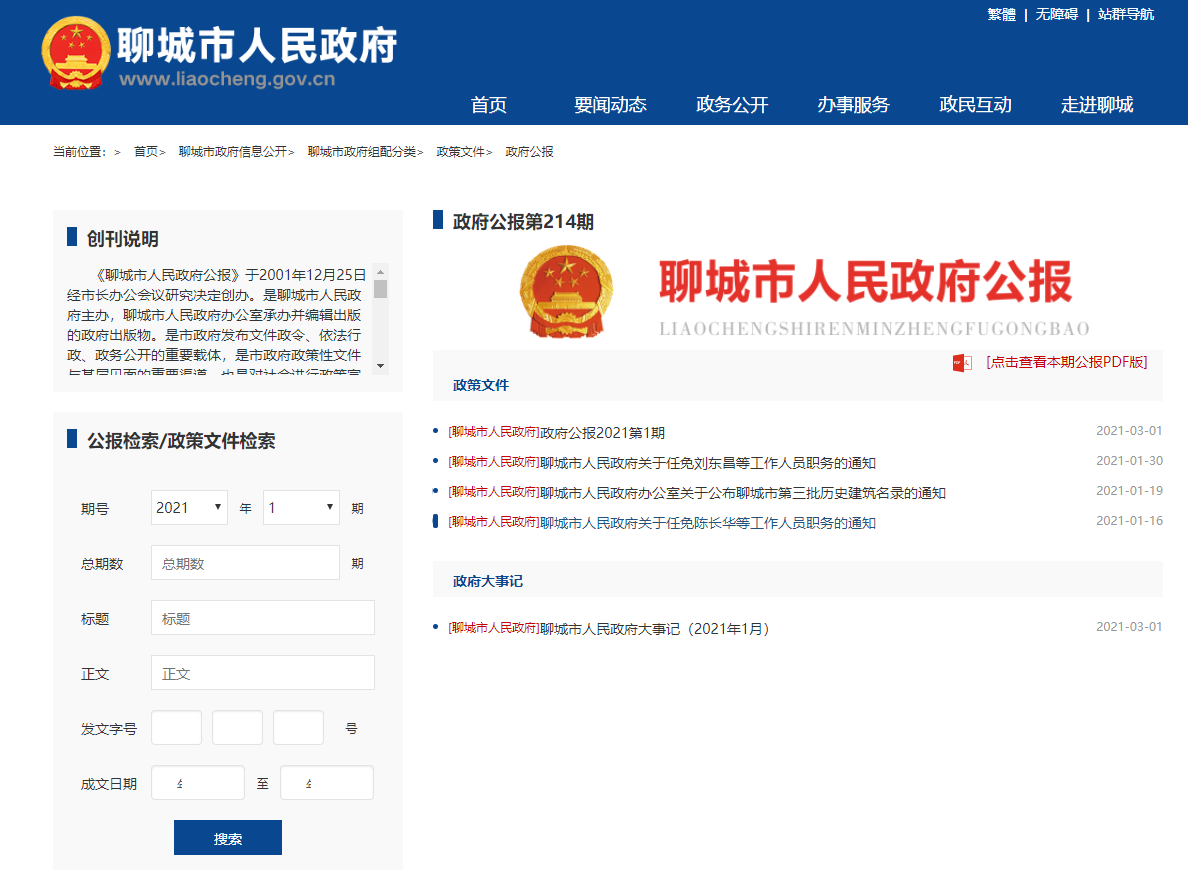This screenshot has width=1188, height=870.
Task: Open the 2021 year dropdown in 期号
Action: 188,507
